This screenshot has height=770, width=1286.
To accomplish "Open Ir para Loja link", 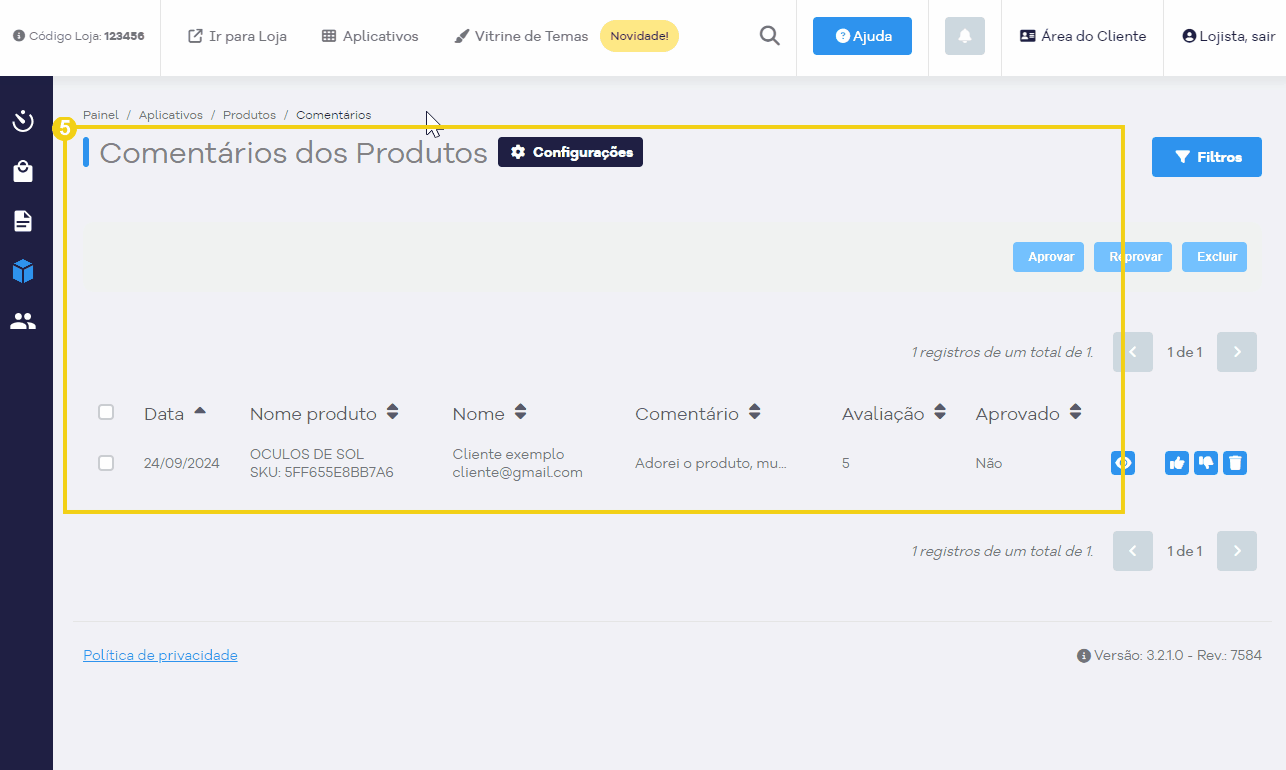I will click(x=237, y=36).
